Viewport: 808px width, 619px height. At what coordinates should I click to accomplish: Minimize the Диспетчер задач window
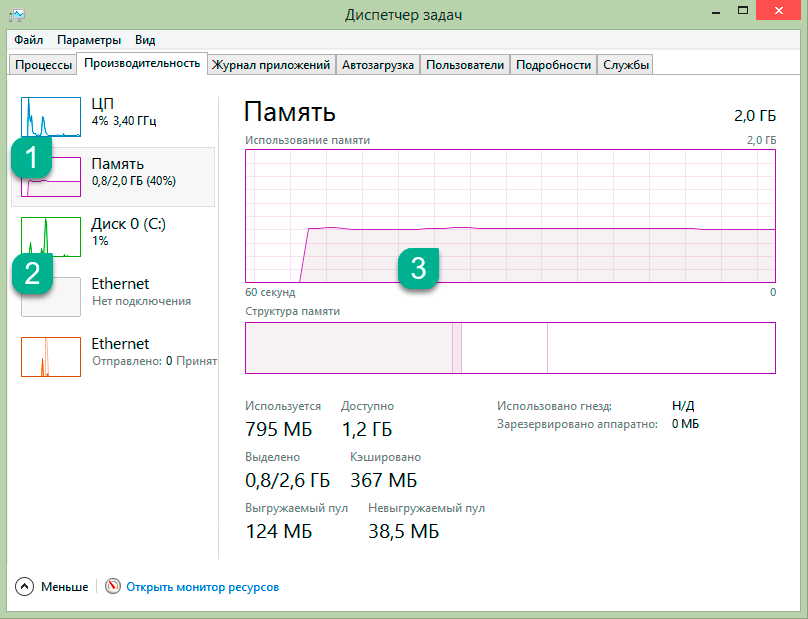(715, 12)
